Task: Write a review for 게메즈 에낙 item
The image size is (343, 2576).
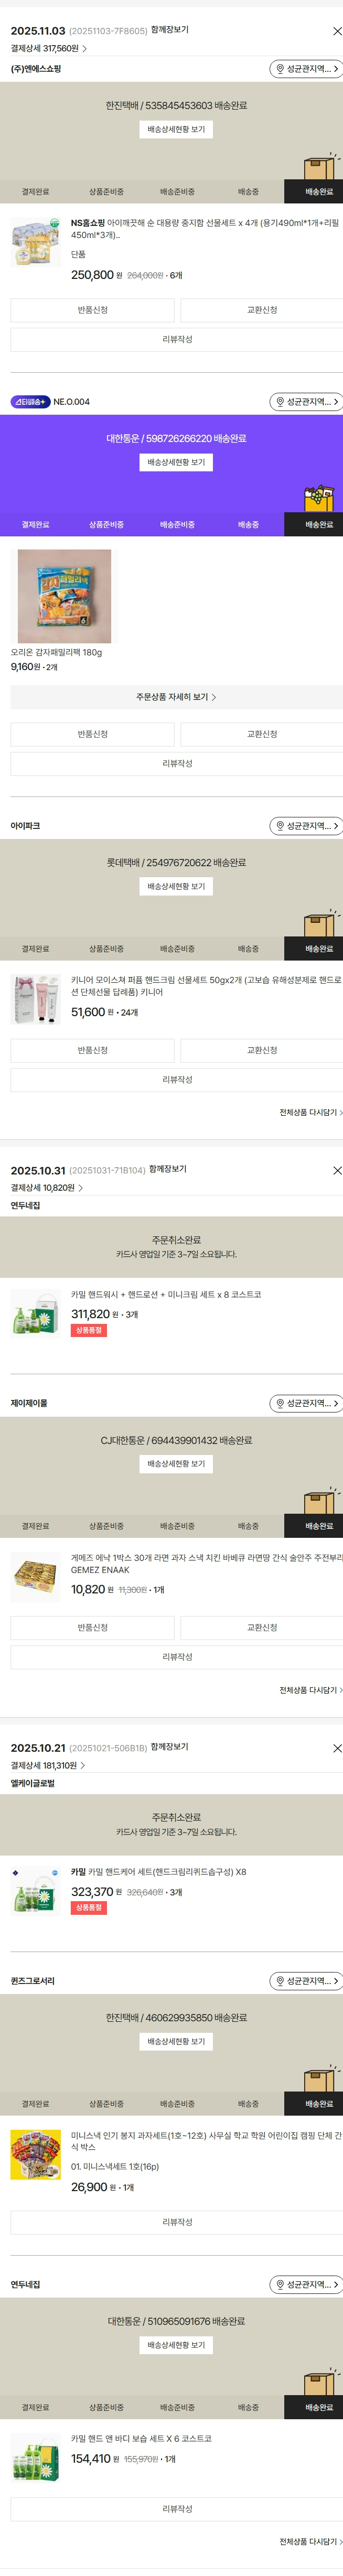Action: [x=176, y=1657]
